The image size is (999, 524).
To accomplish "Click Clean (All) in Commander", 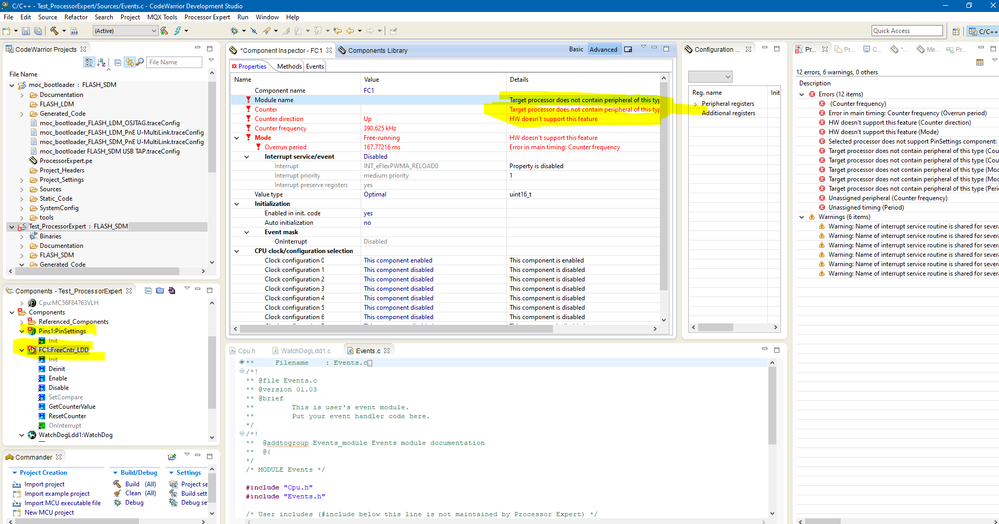I will pyautogui.click(x=140, y=493).
